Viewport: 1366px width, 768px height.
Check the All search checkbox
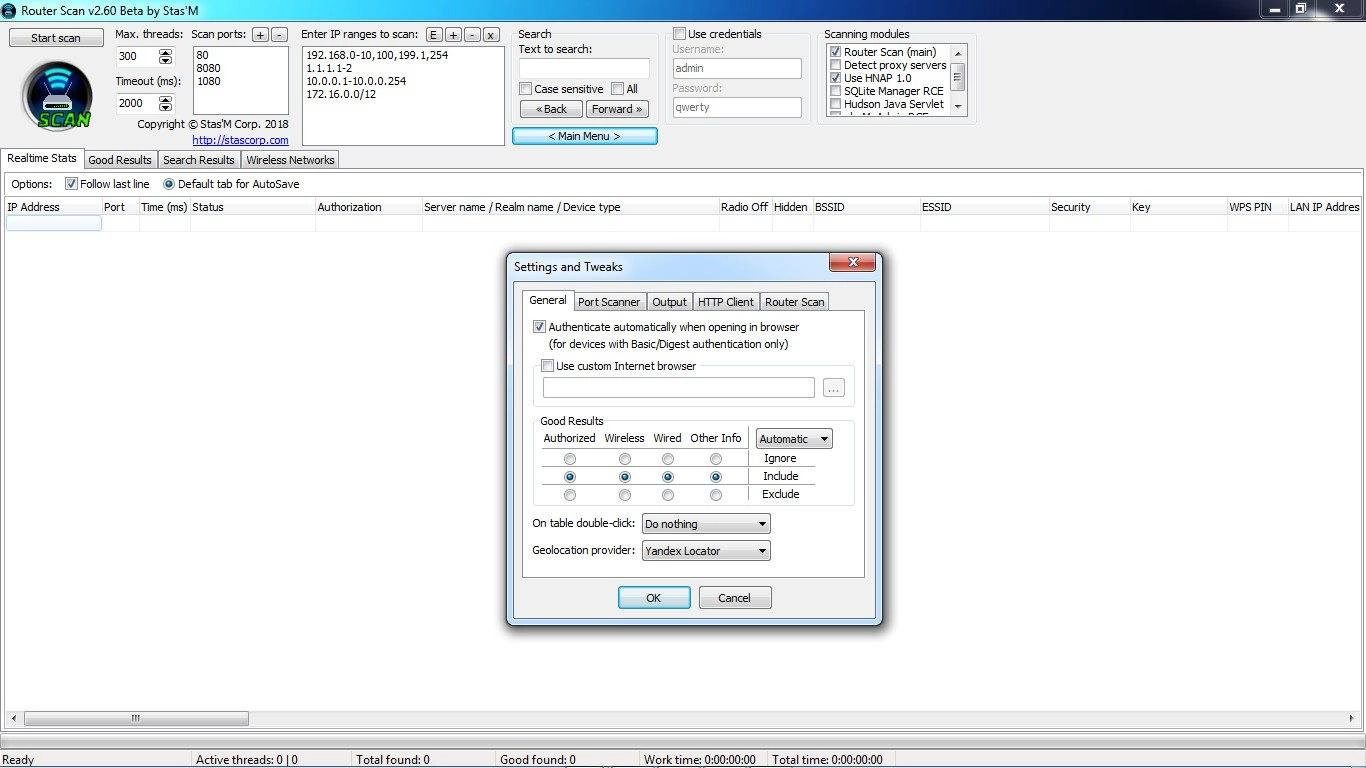617,89
